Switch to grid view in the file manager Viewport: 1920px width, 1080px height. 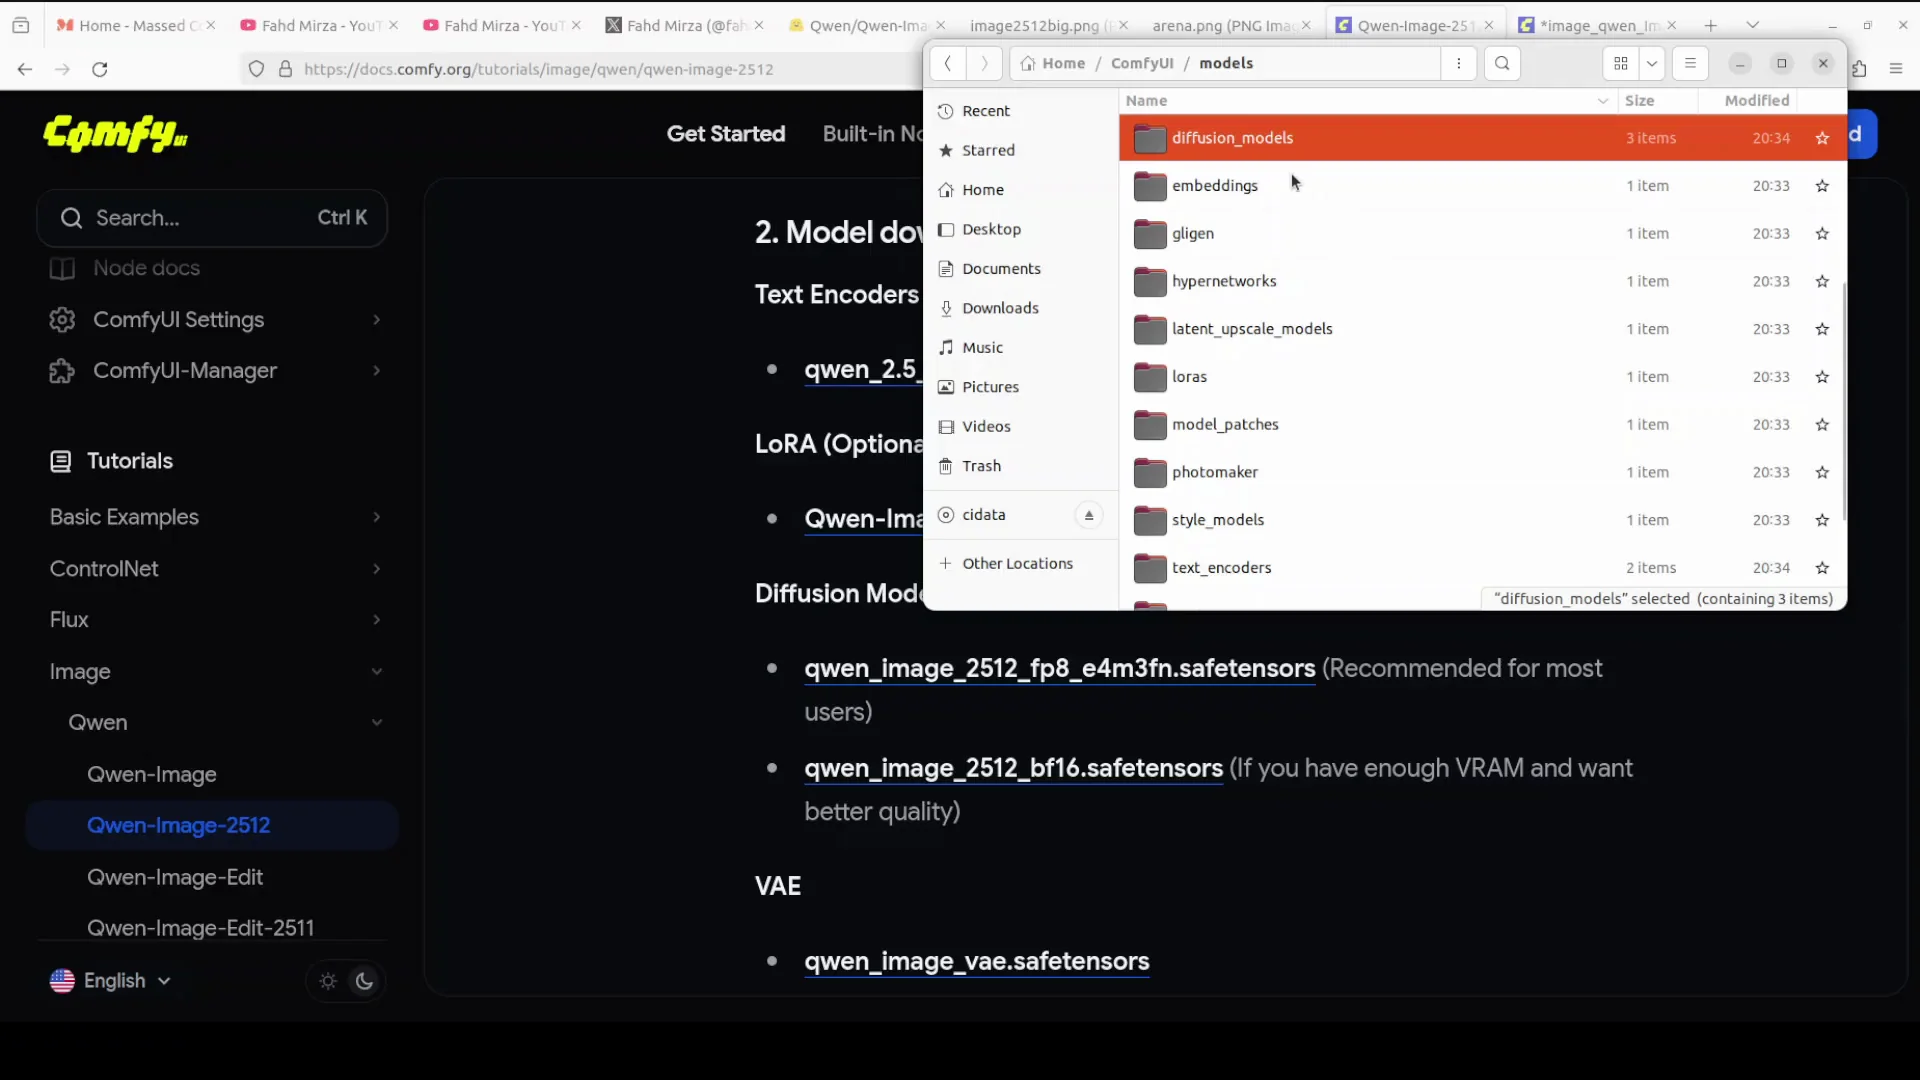[x=1621, y=63]
